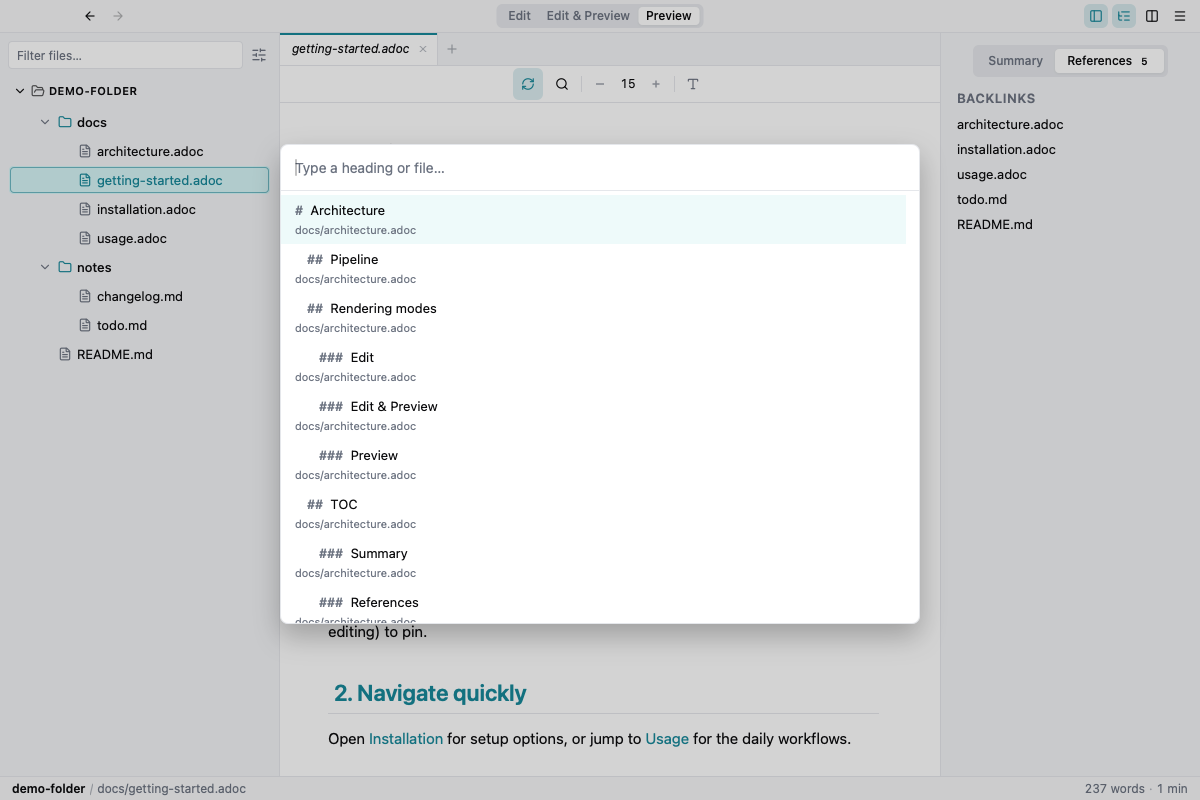Screen dimensions: 1200x800
Task: Choose the ### Edit & Preview result
Action: tap(594, 416)
